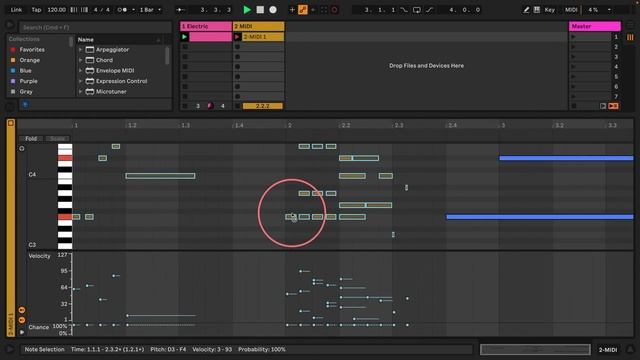The image size is (640, 360).
Task: Click the Capture MIDI brackets icon
Action: coord(324,9)
